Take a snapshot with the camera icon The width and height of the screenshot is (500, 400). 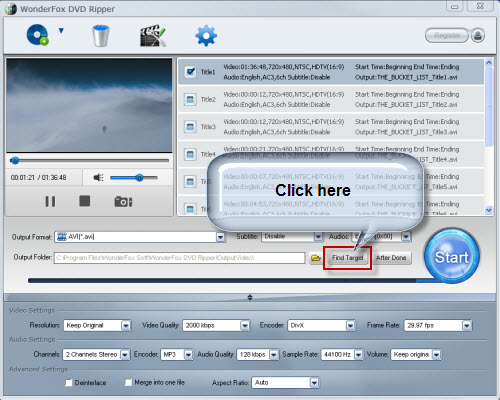tap(123, 202)
